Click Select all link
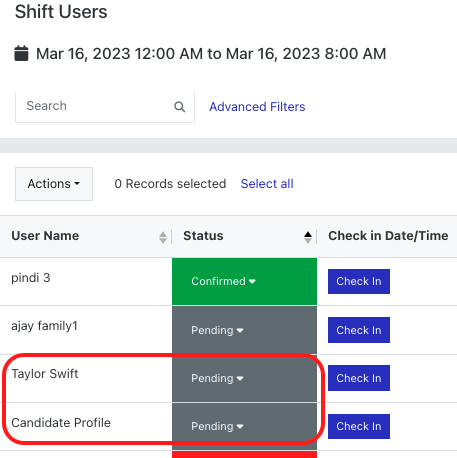Image resolution: width=457 pixels, height=458 pixels. point(267,184)
